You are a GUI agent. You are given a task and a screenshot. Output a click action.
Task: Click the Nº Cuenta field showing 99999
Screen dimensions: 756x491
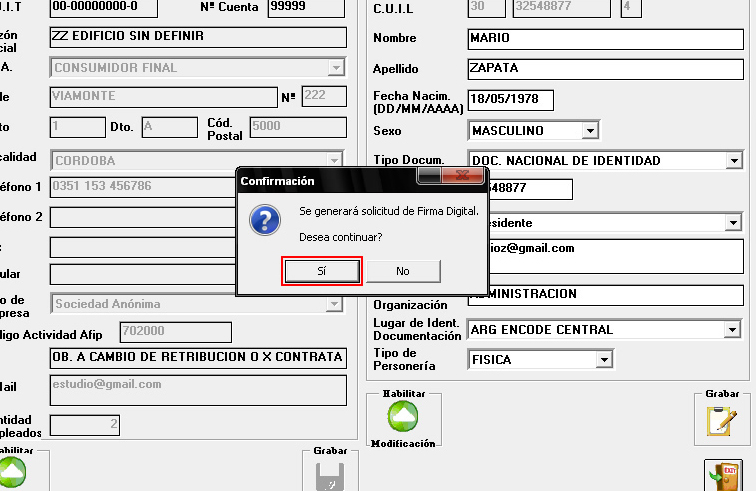(297, 9)
